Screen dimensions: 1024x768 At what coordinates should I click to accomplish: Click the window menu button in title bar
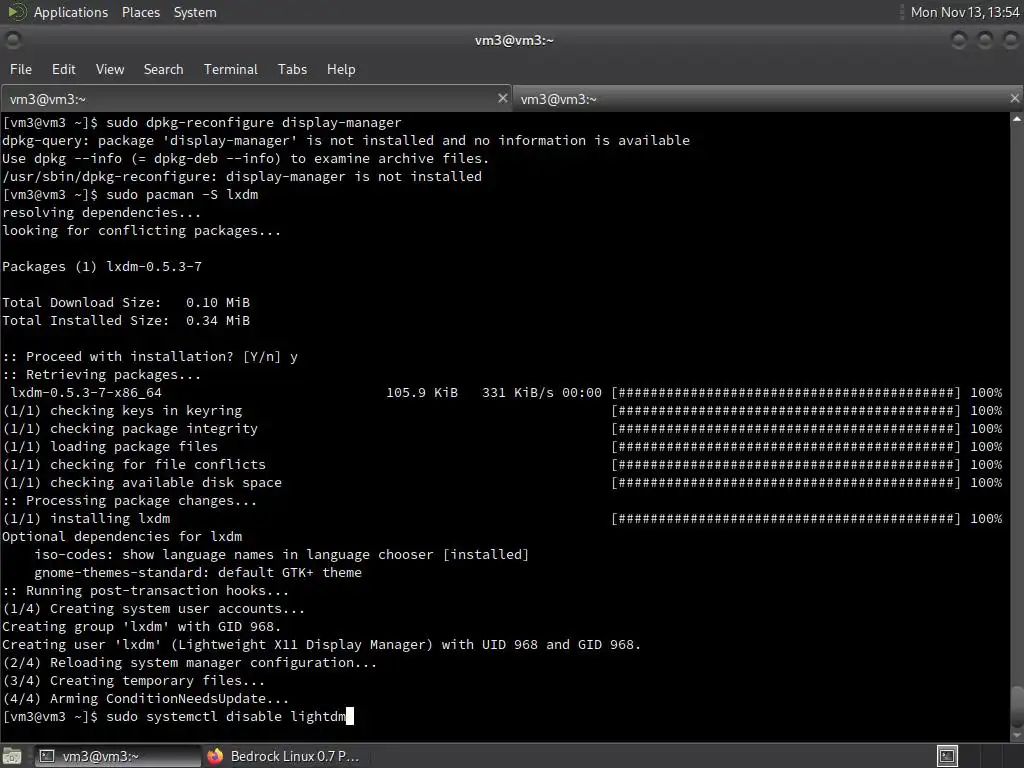click(12, 40)
